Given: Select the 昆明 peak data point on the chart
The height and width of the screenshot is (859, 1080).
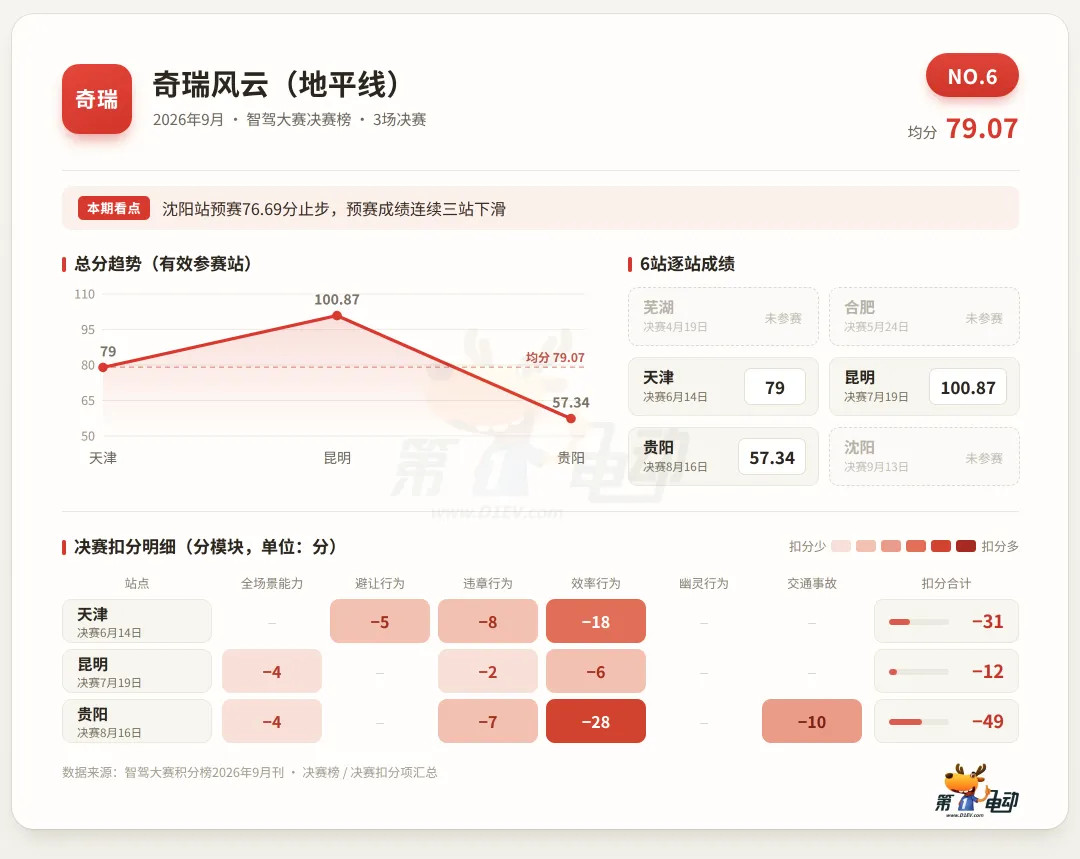Looking at the screenshot, I should (337, 315).
